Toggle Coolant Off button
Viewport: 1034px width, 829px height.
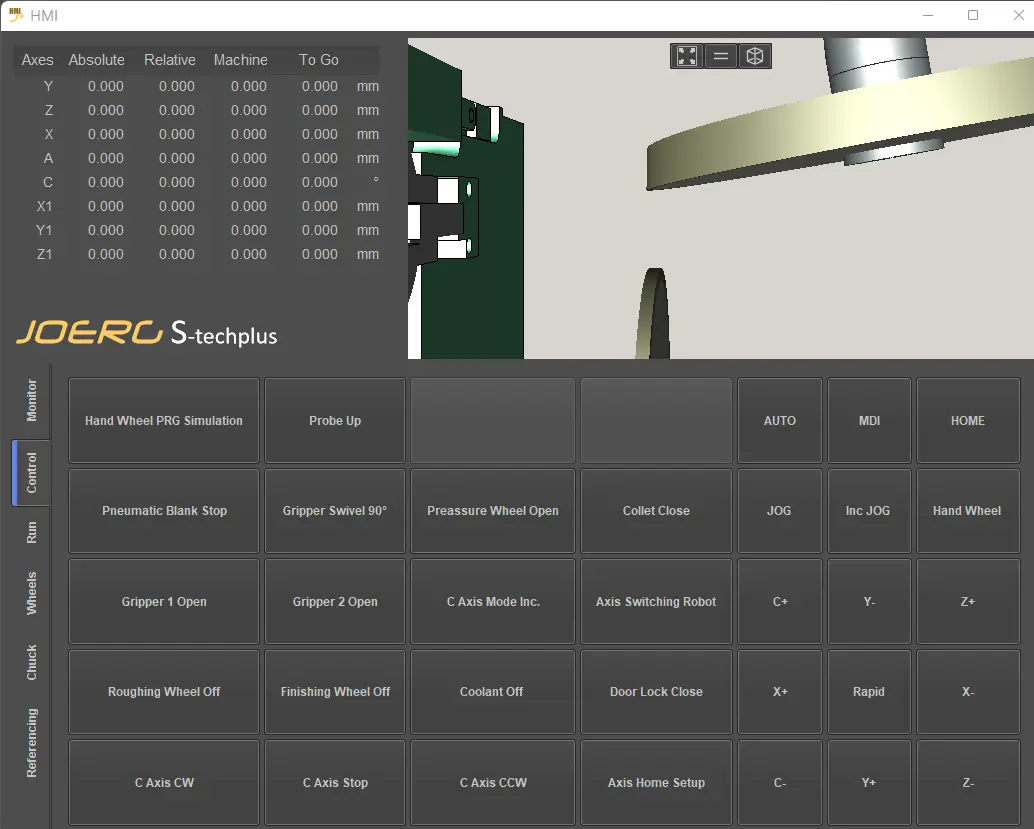(x=492, y=692)
